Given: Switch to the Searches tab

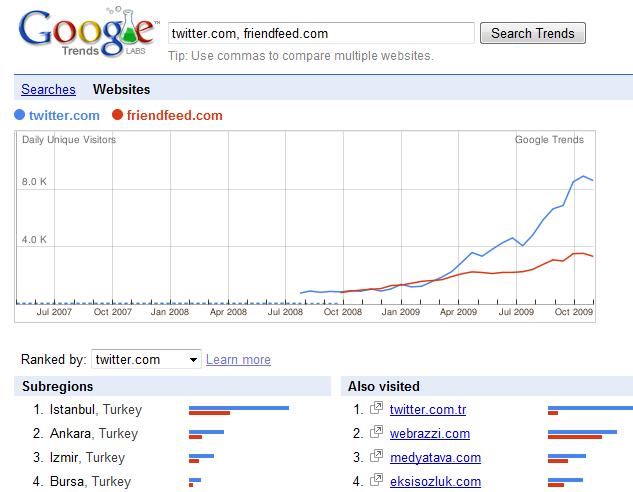Looking at the screenshot, I should coord(48,90).
